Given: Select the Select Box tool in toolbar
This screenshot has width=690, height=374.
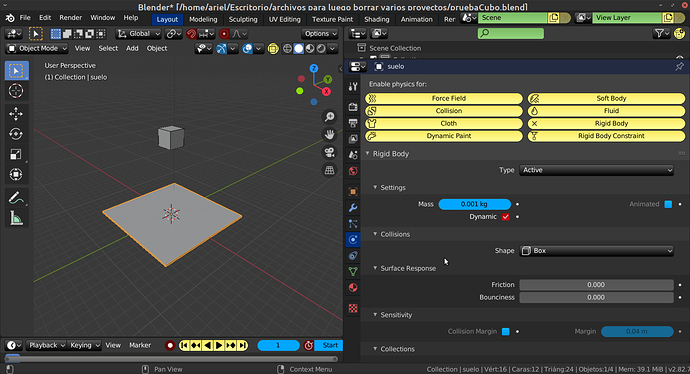Looking at the screenshot, I should (x=16, y=71).
